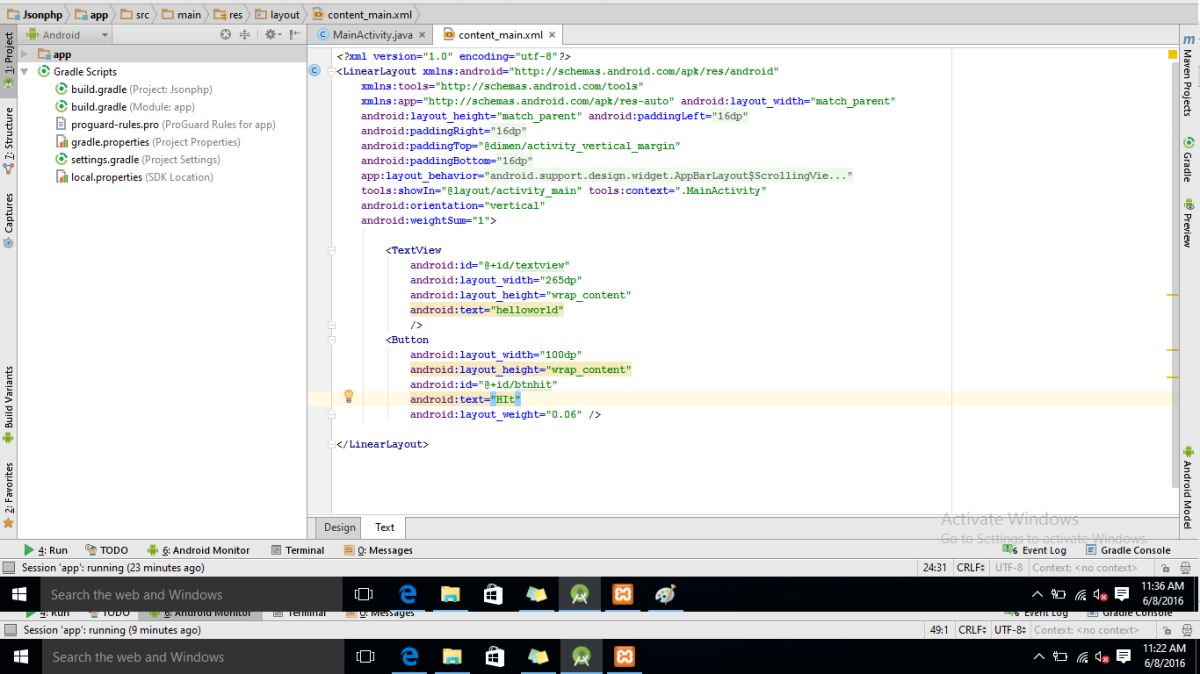Open XAMPP in taskbar showing 11:36 AM
This screenshot has height=674, width=1200.
623,594
